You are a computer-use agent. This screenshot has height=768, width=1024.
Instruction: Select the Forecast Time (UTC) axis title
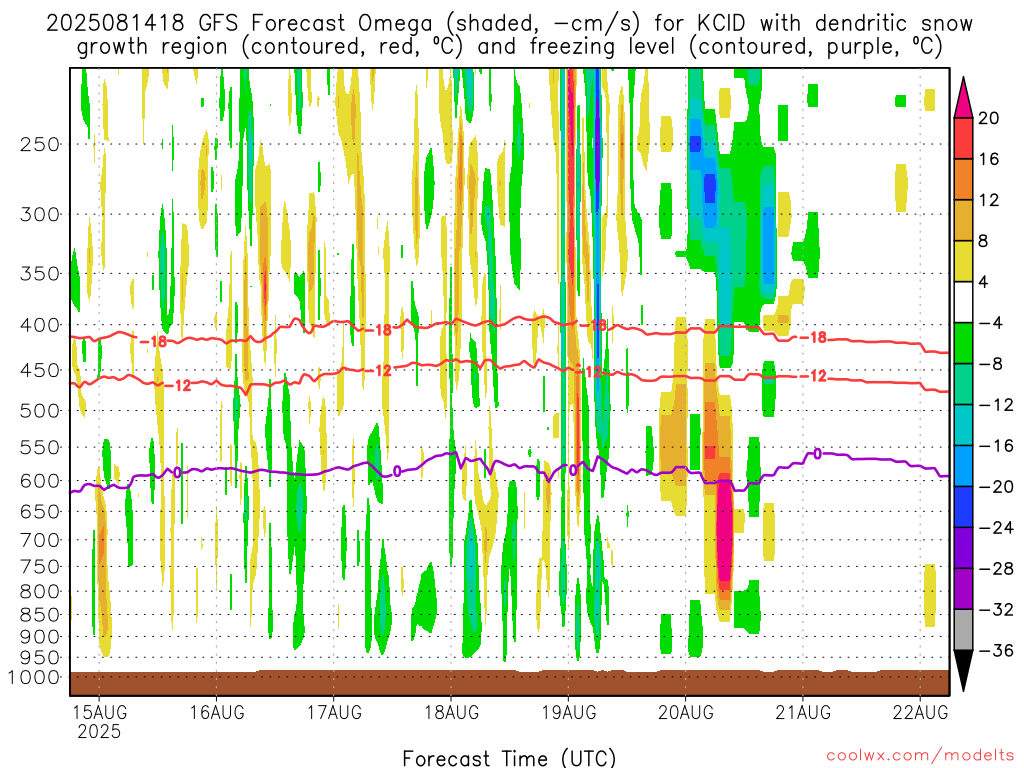(509, 758)
